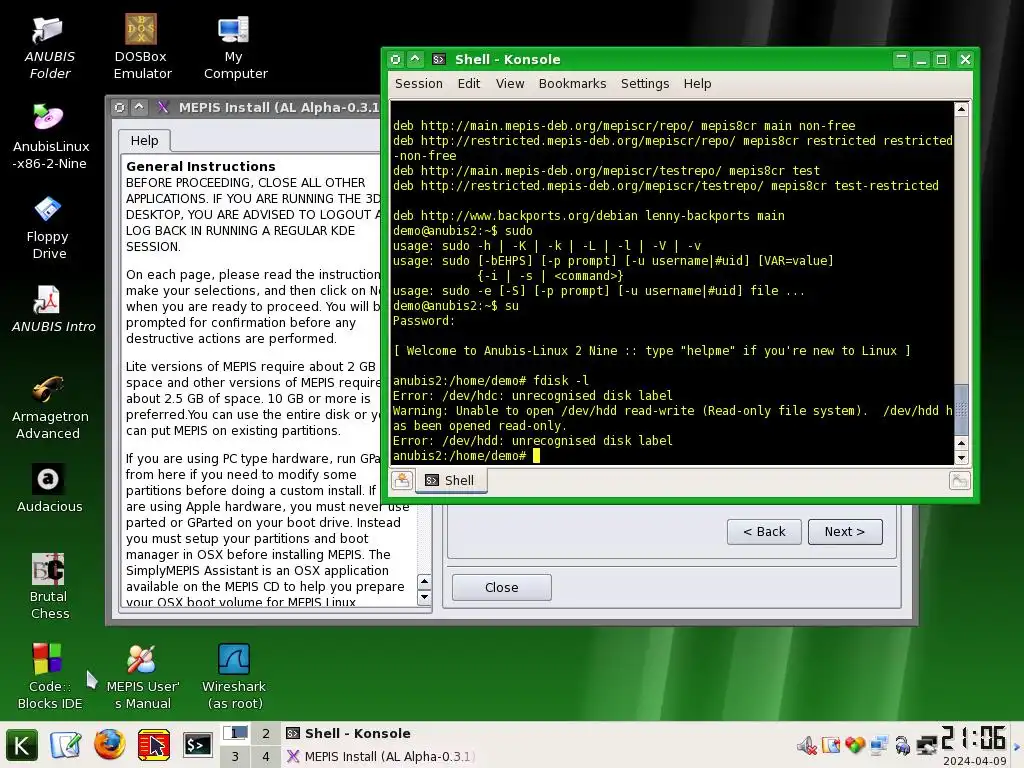Open My Computer desktop icon

point(235,47)
